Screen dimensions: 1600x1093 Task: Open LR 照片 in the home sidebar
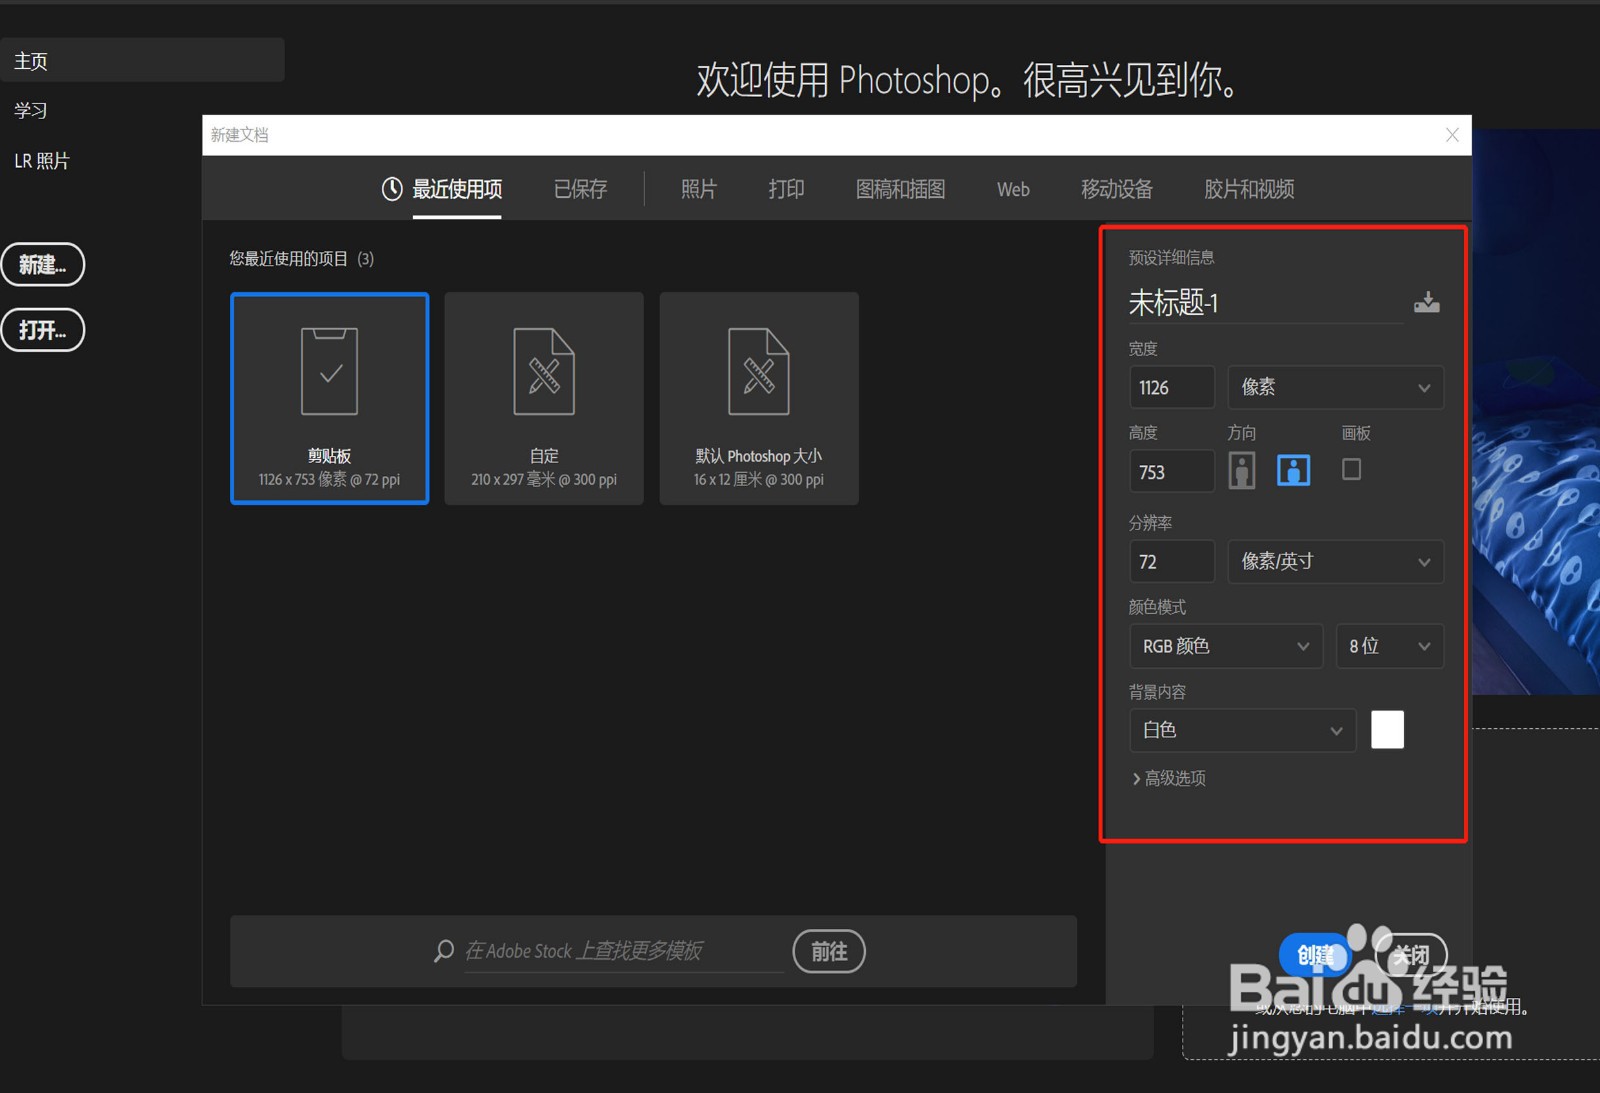point(42,161)
